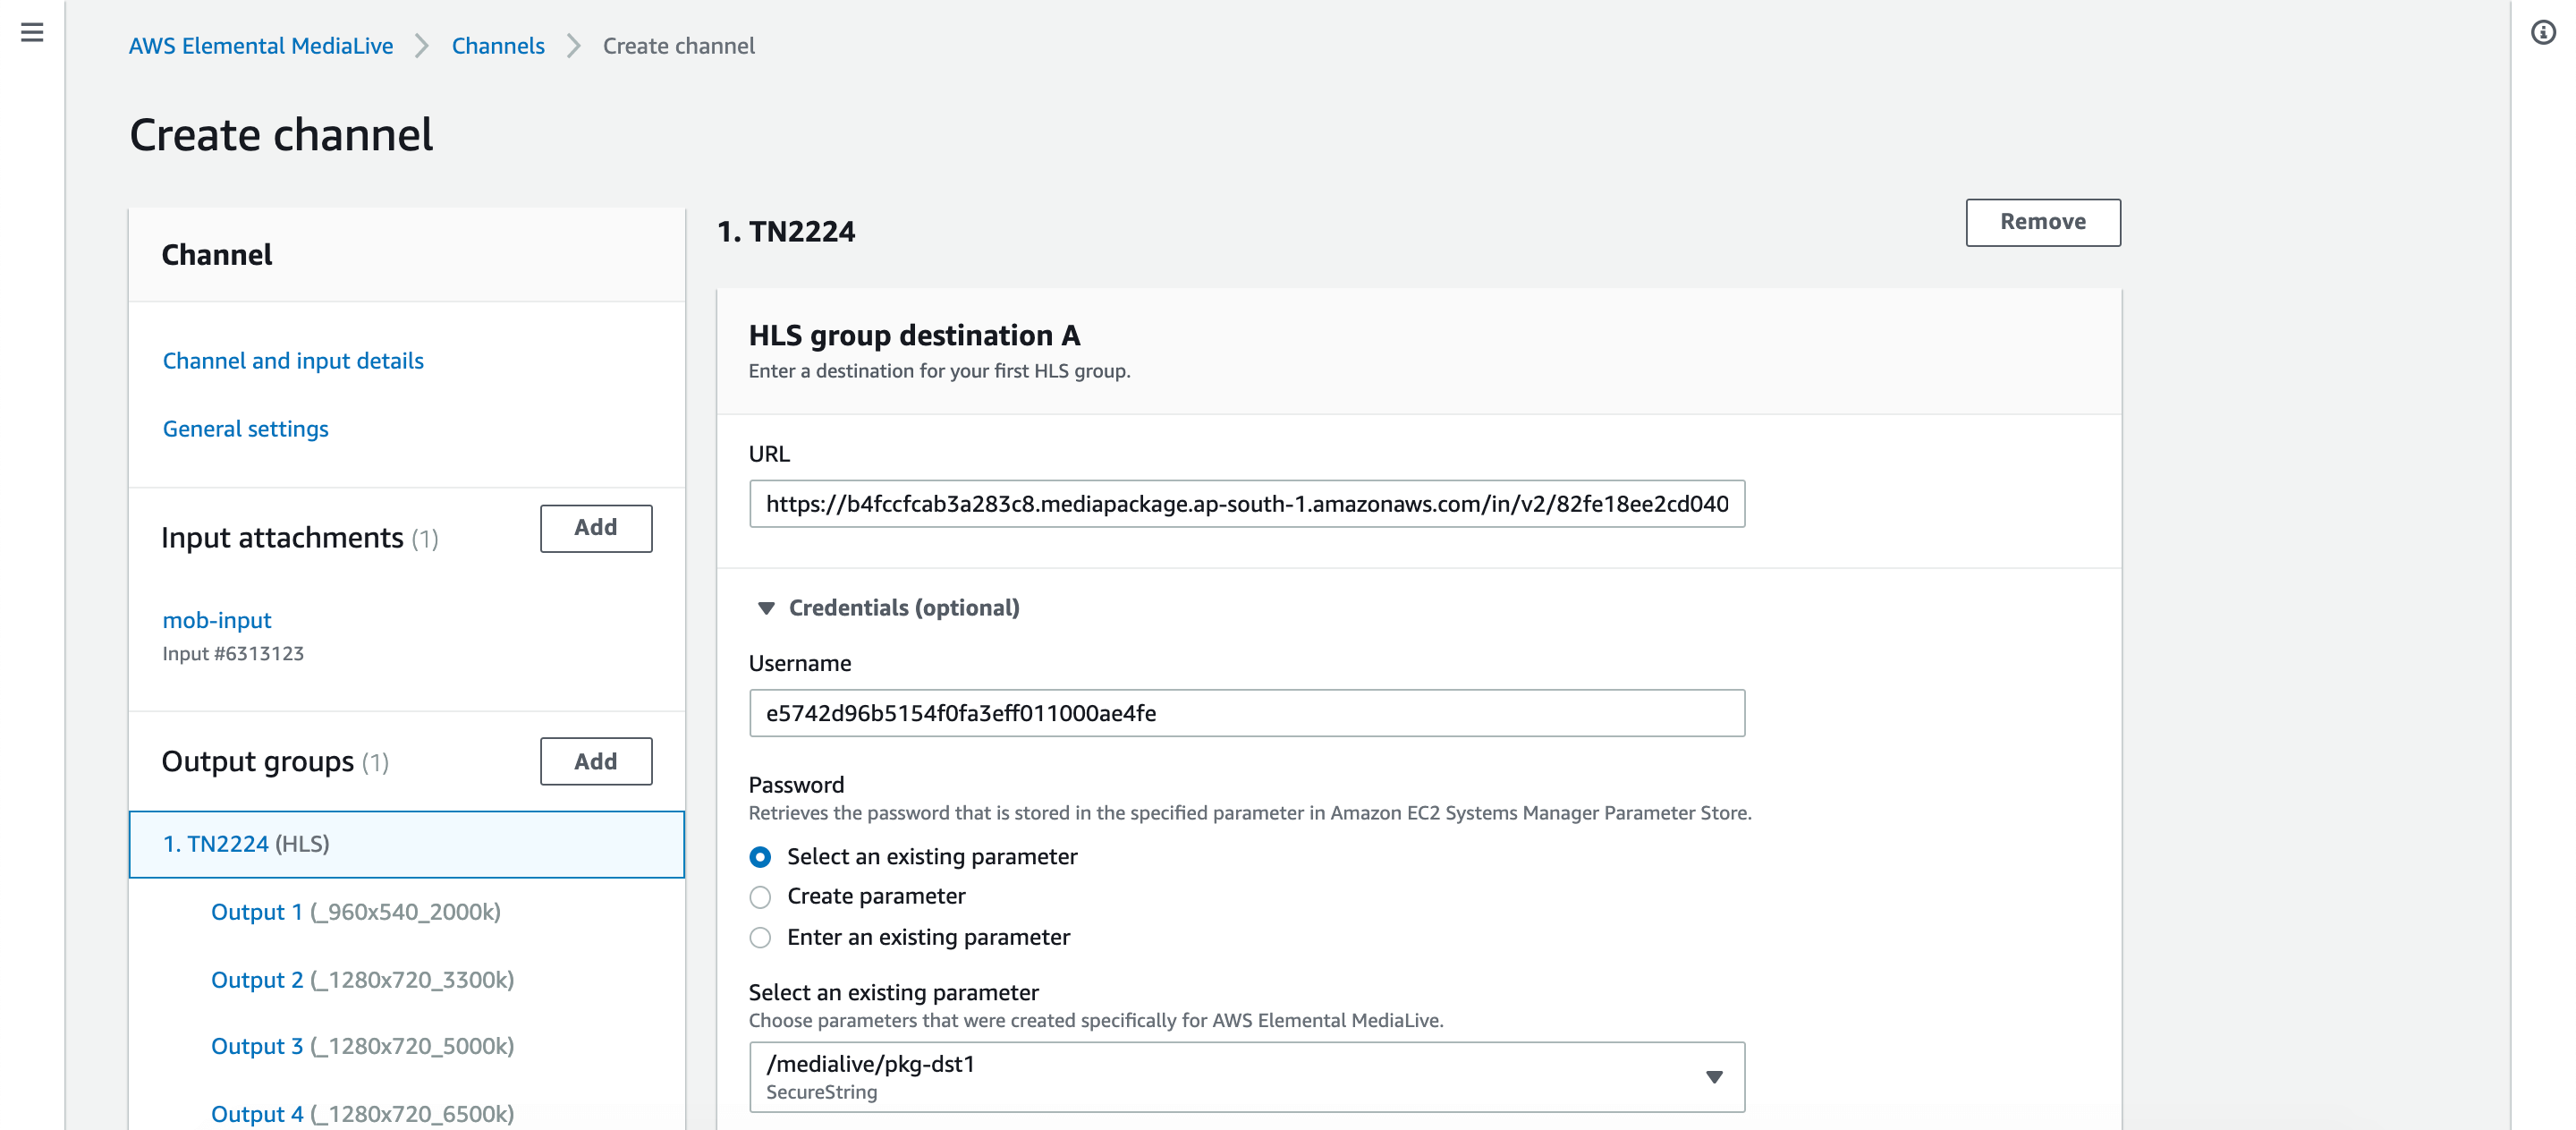Open Output 1 (_960x540_2000k)
This screenshot has width=2576, height=1130.
[355, 912]
